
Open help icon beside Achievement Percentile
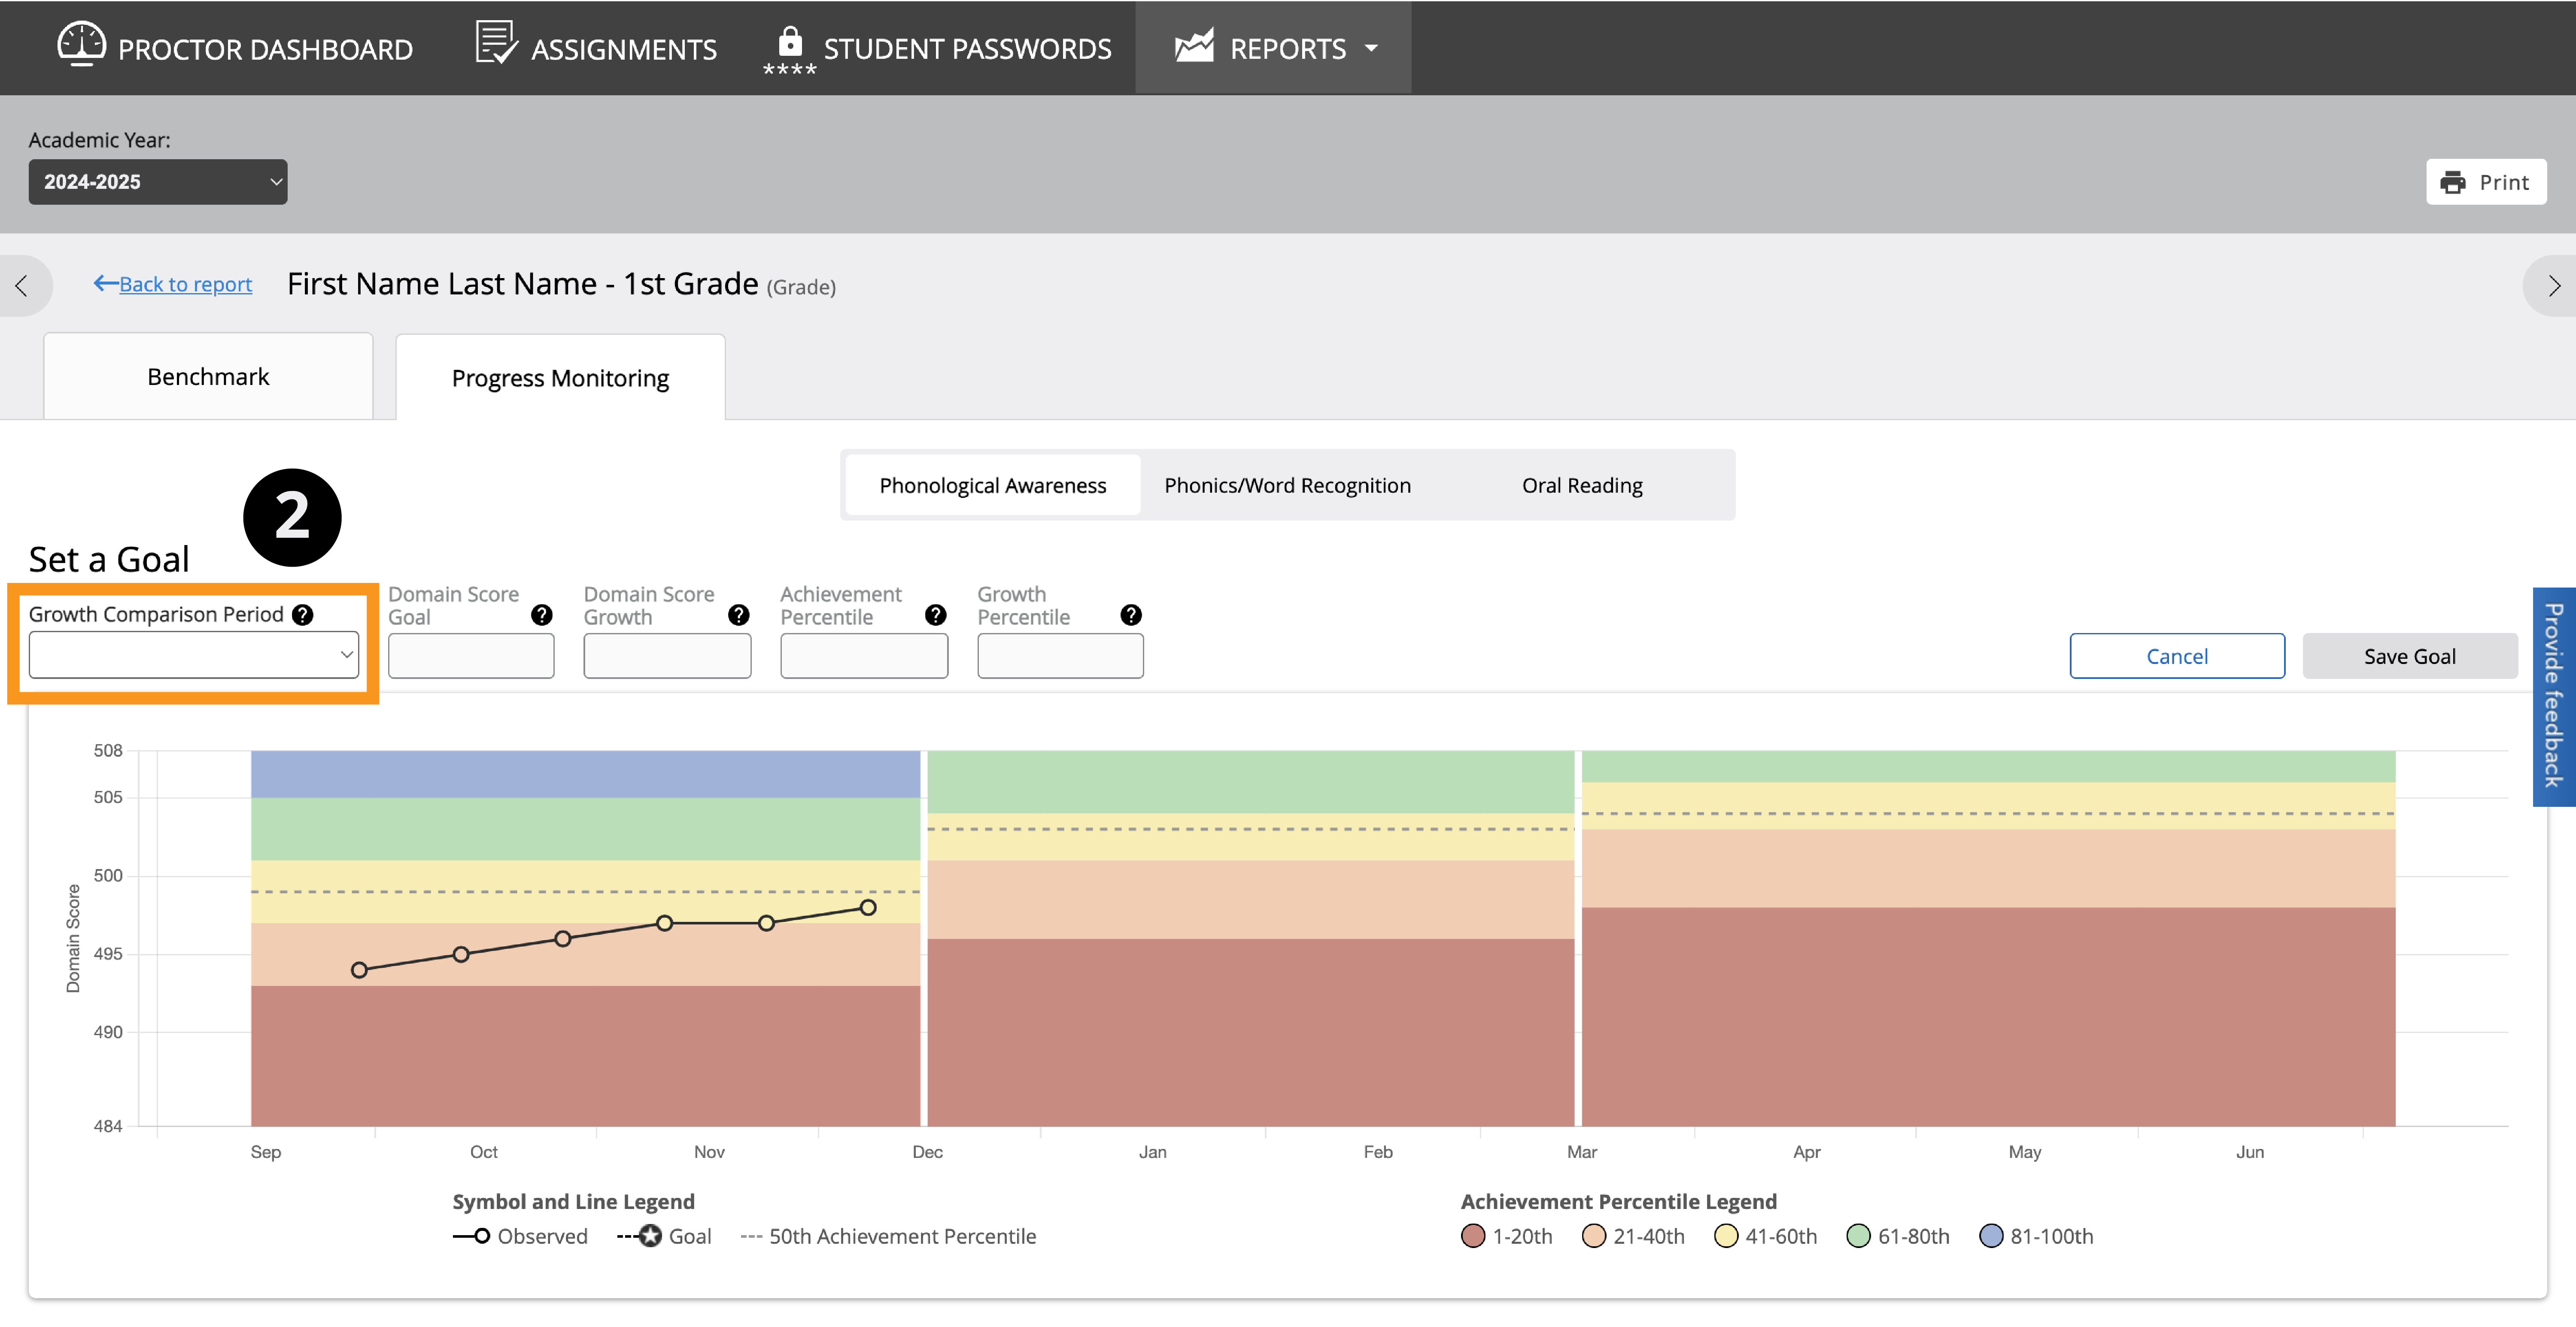click(x=935, y=615)
